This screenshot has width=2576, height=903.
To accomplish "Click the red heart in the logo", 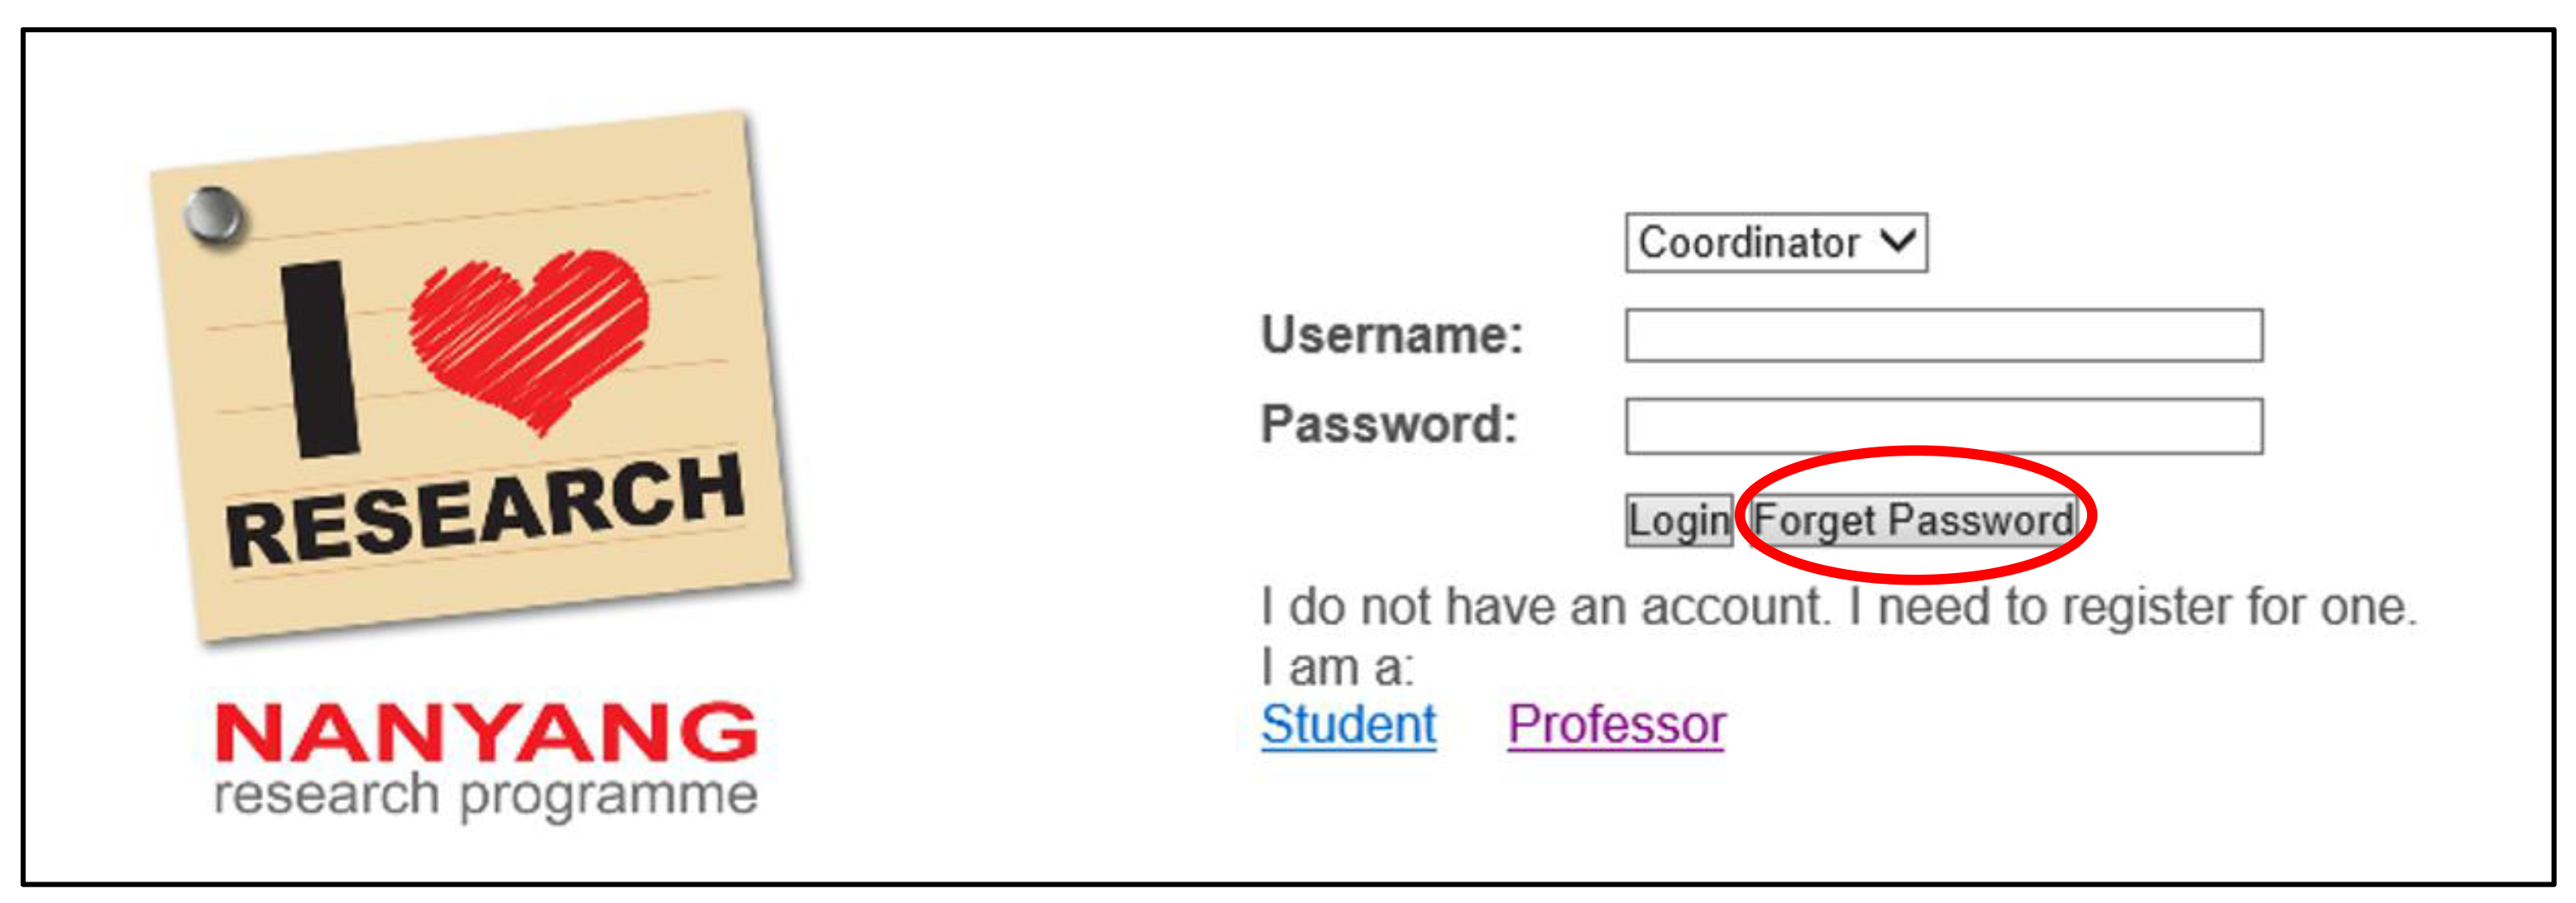I will (x=530, y=330).
